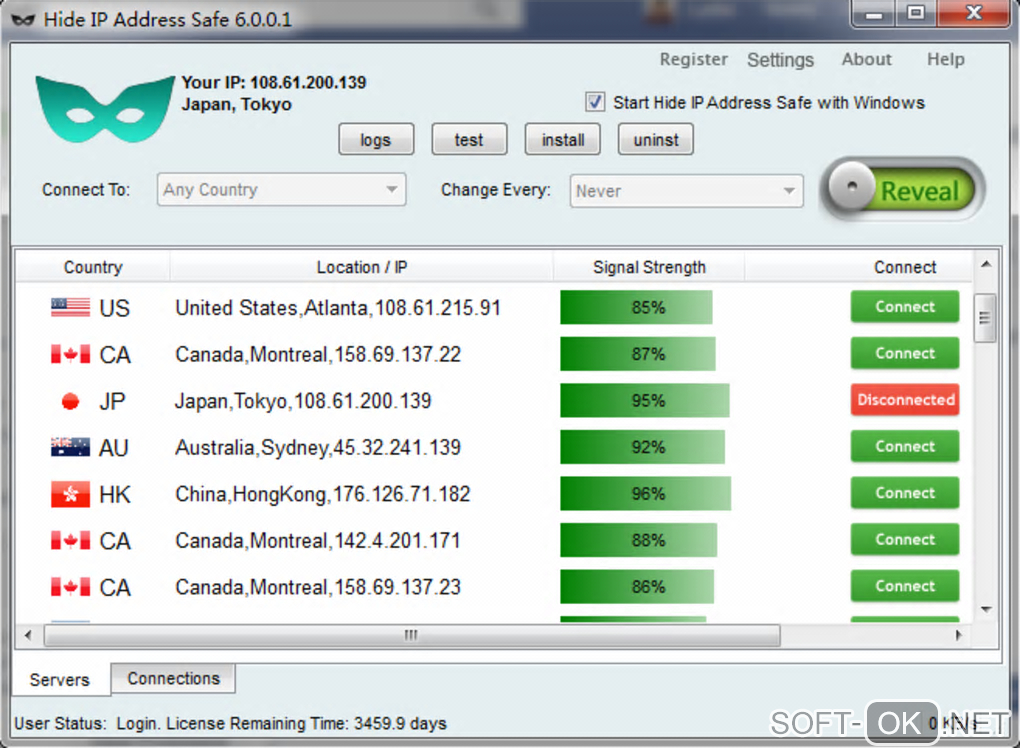Toggle Start Hide IP Address Safe with Windows
Viewport: 1020px width, 748px height.
click(x=595, y=102)
